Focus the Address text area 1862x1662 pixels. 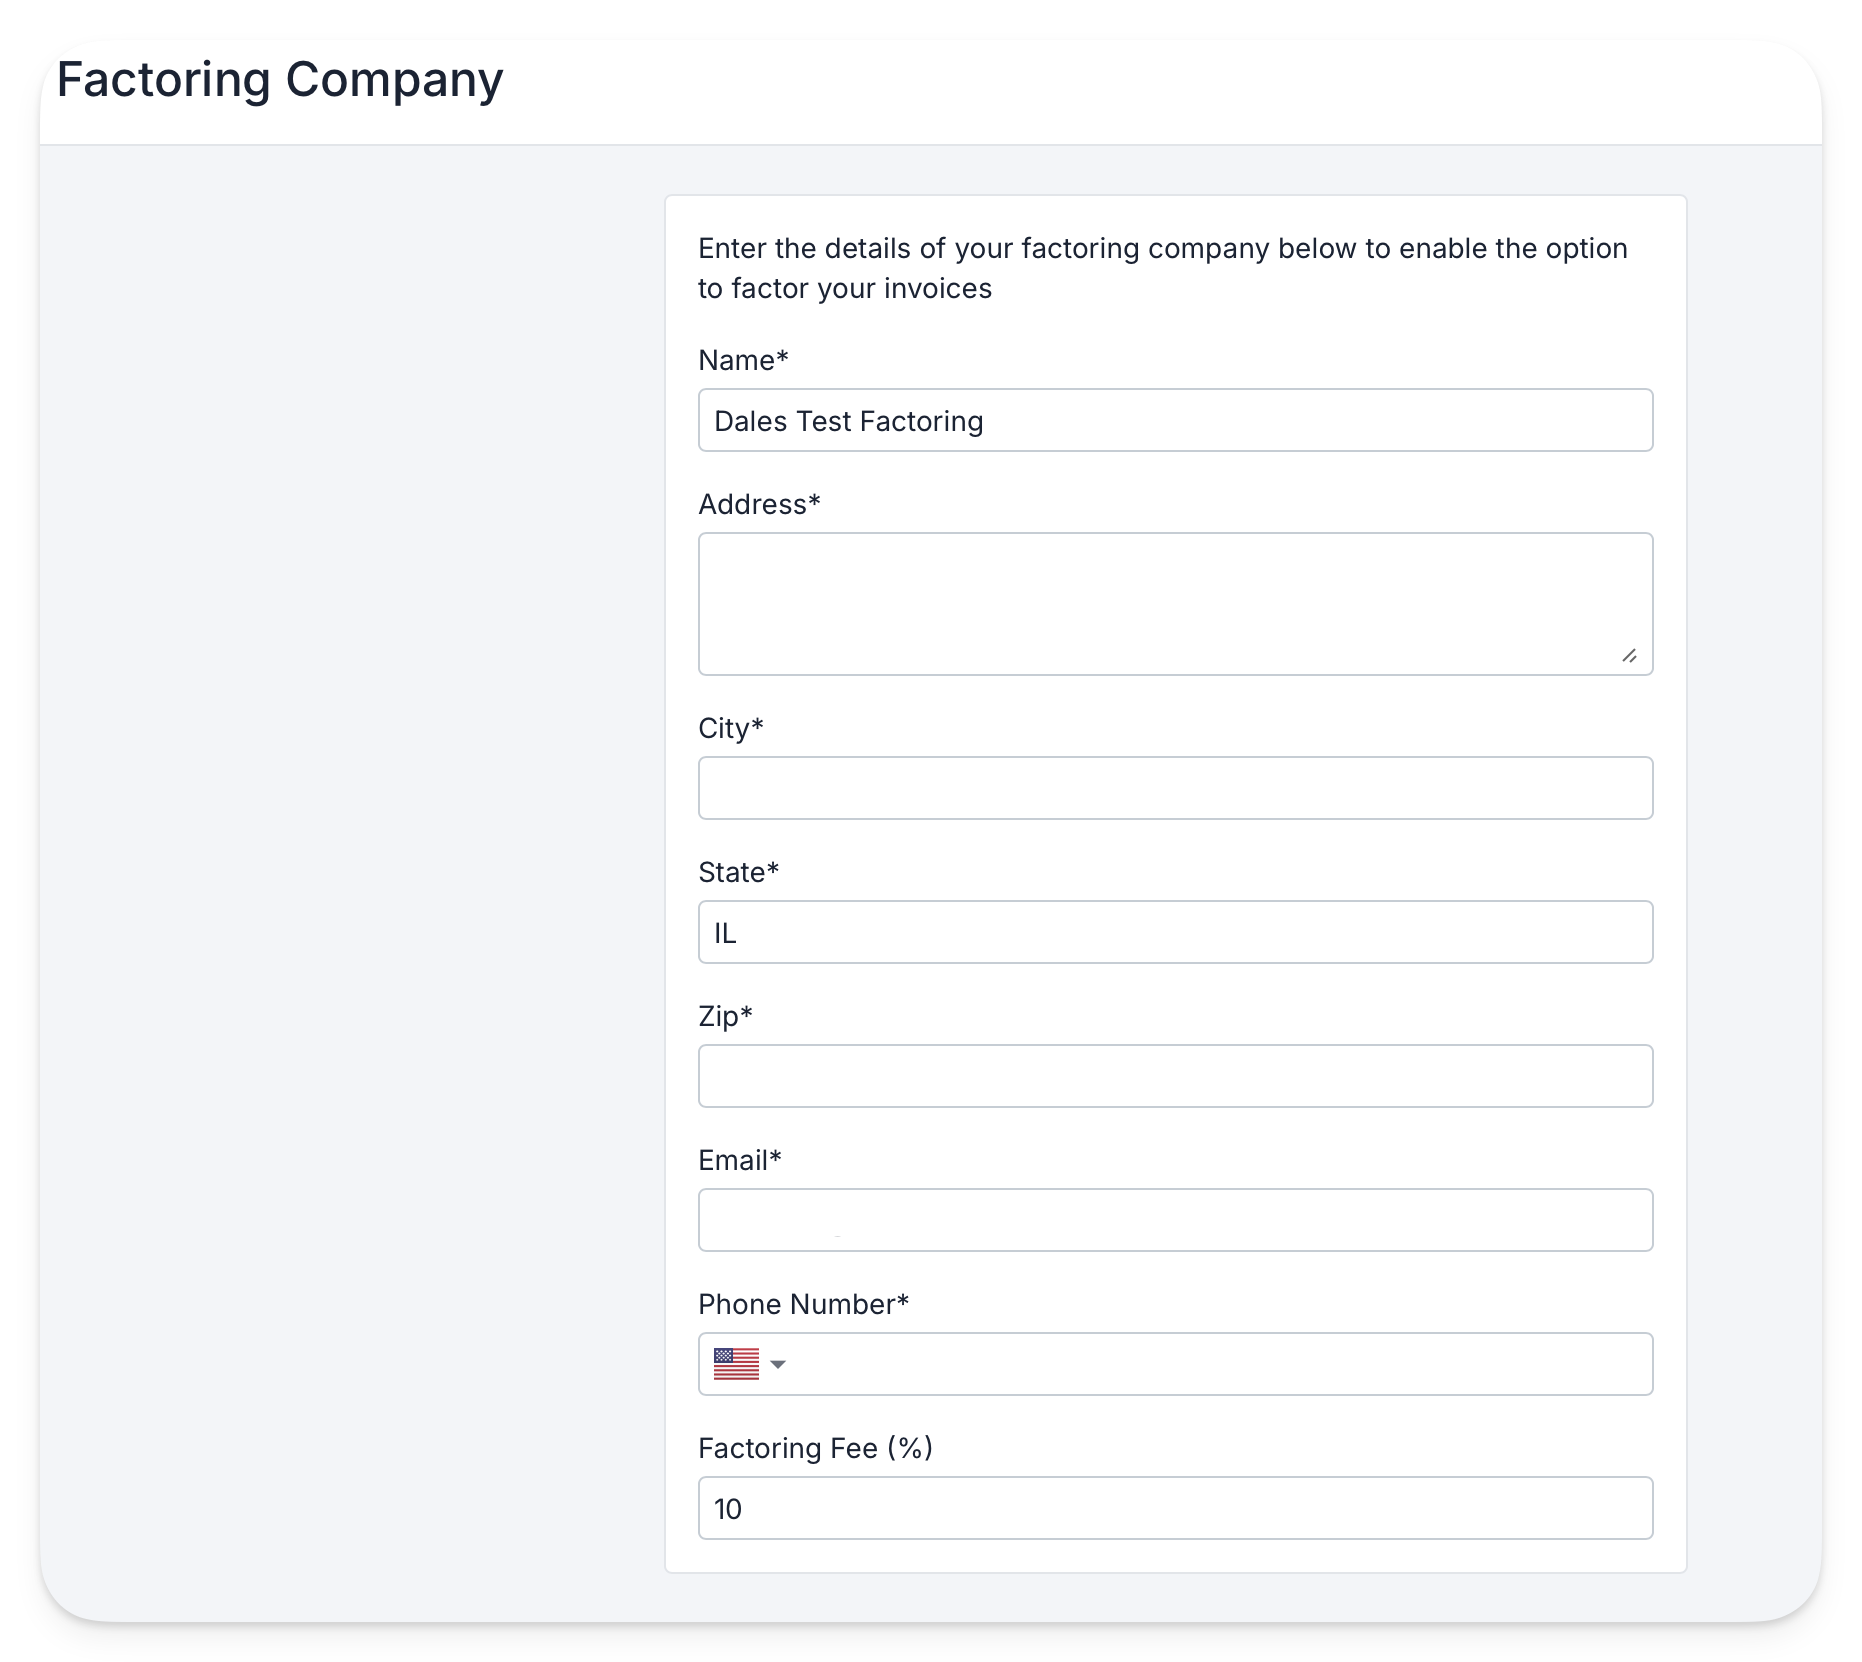pyautogui.click(x=1175, y=604)
